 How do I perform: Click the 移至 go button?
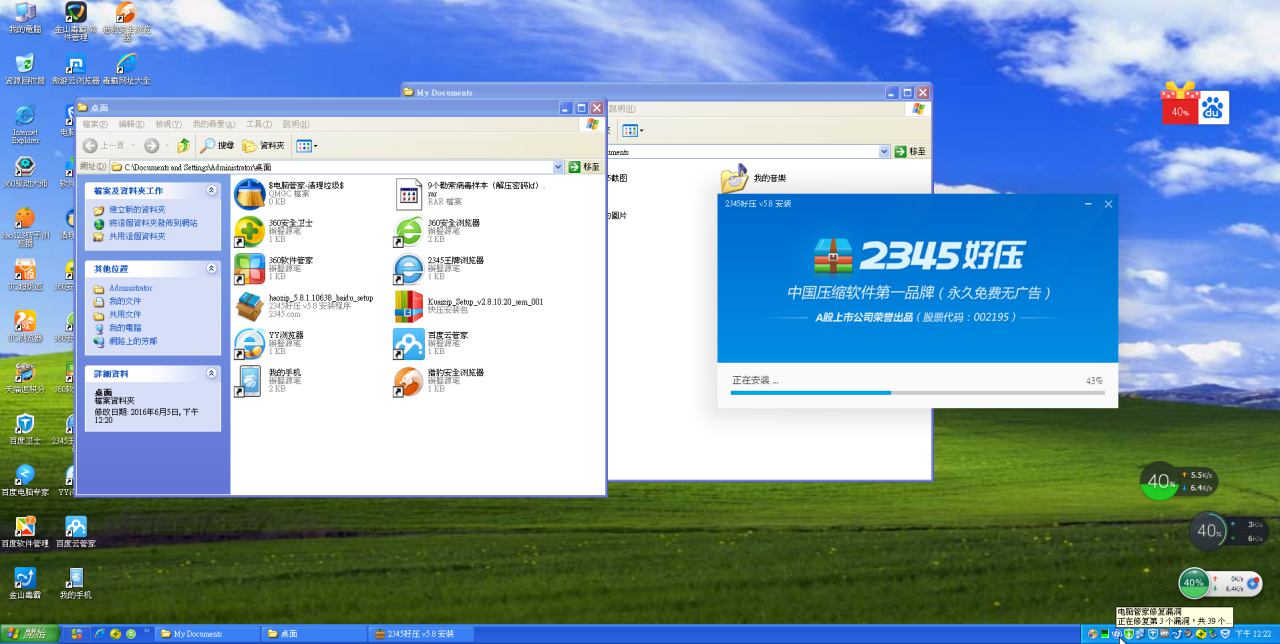pyautogui.click(x=585, y=167)
